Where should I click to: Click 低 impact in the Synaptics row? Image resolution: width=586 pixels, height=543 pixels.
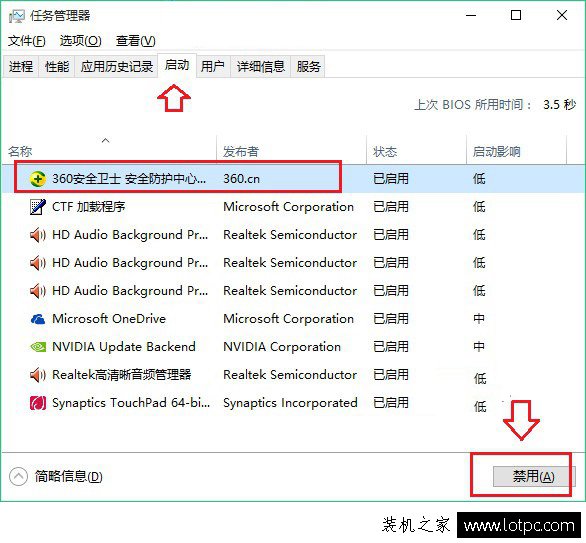pyautogui.click(x=480, y=406)
